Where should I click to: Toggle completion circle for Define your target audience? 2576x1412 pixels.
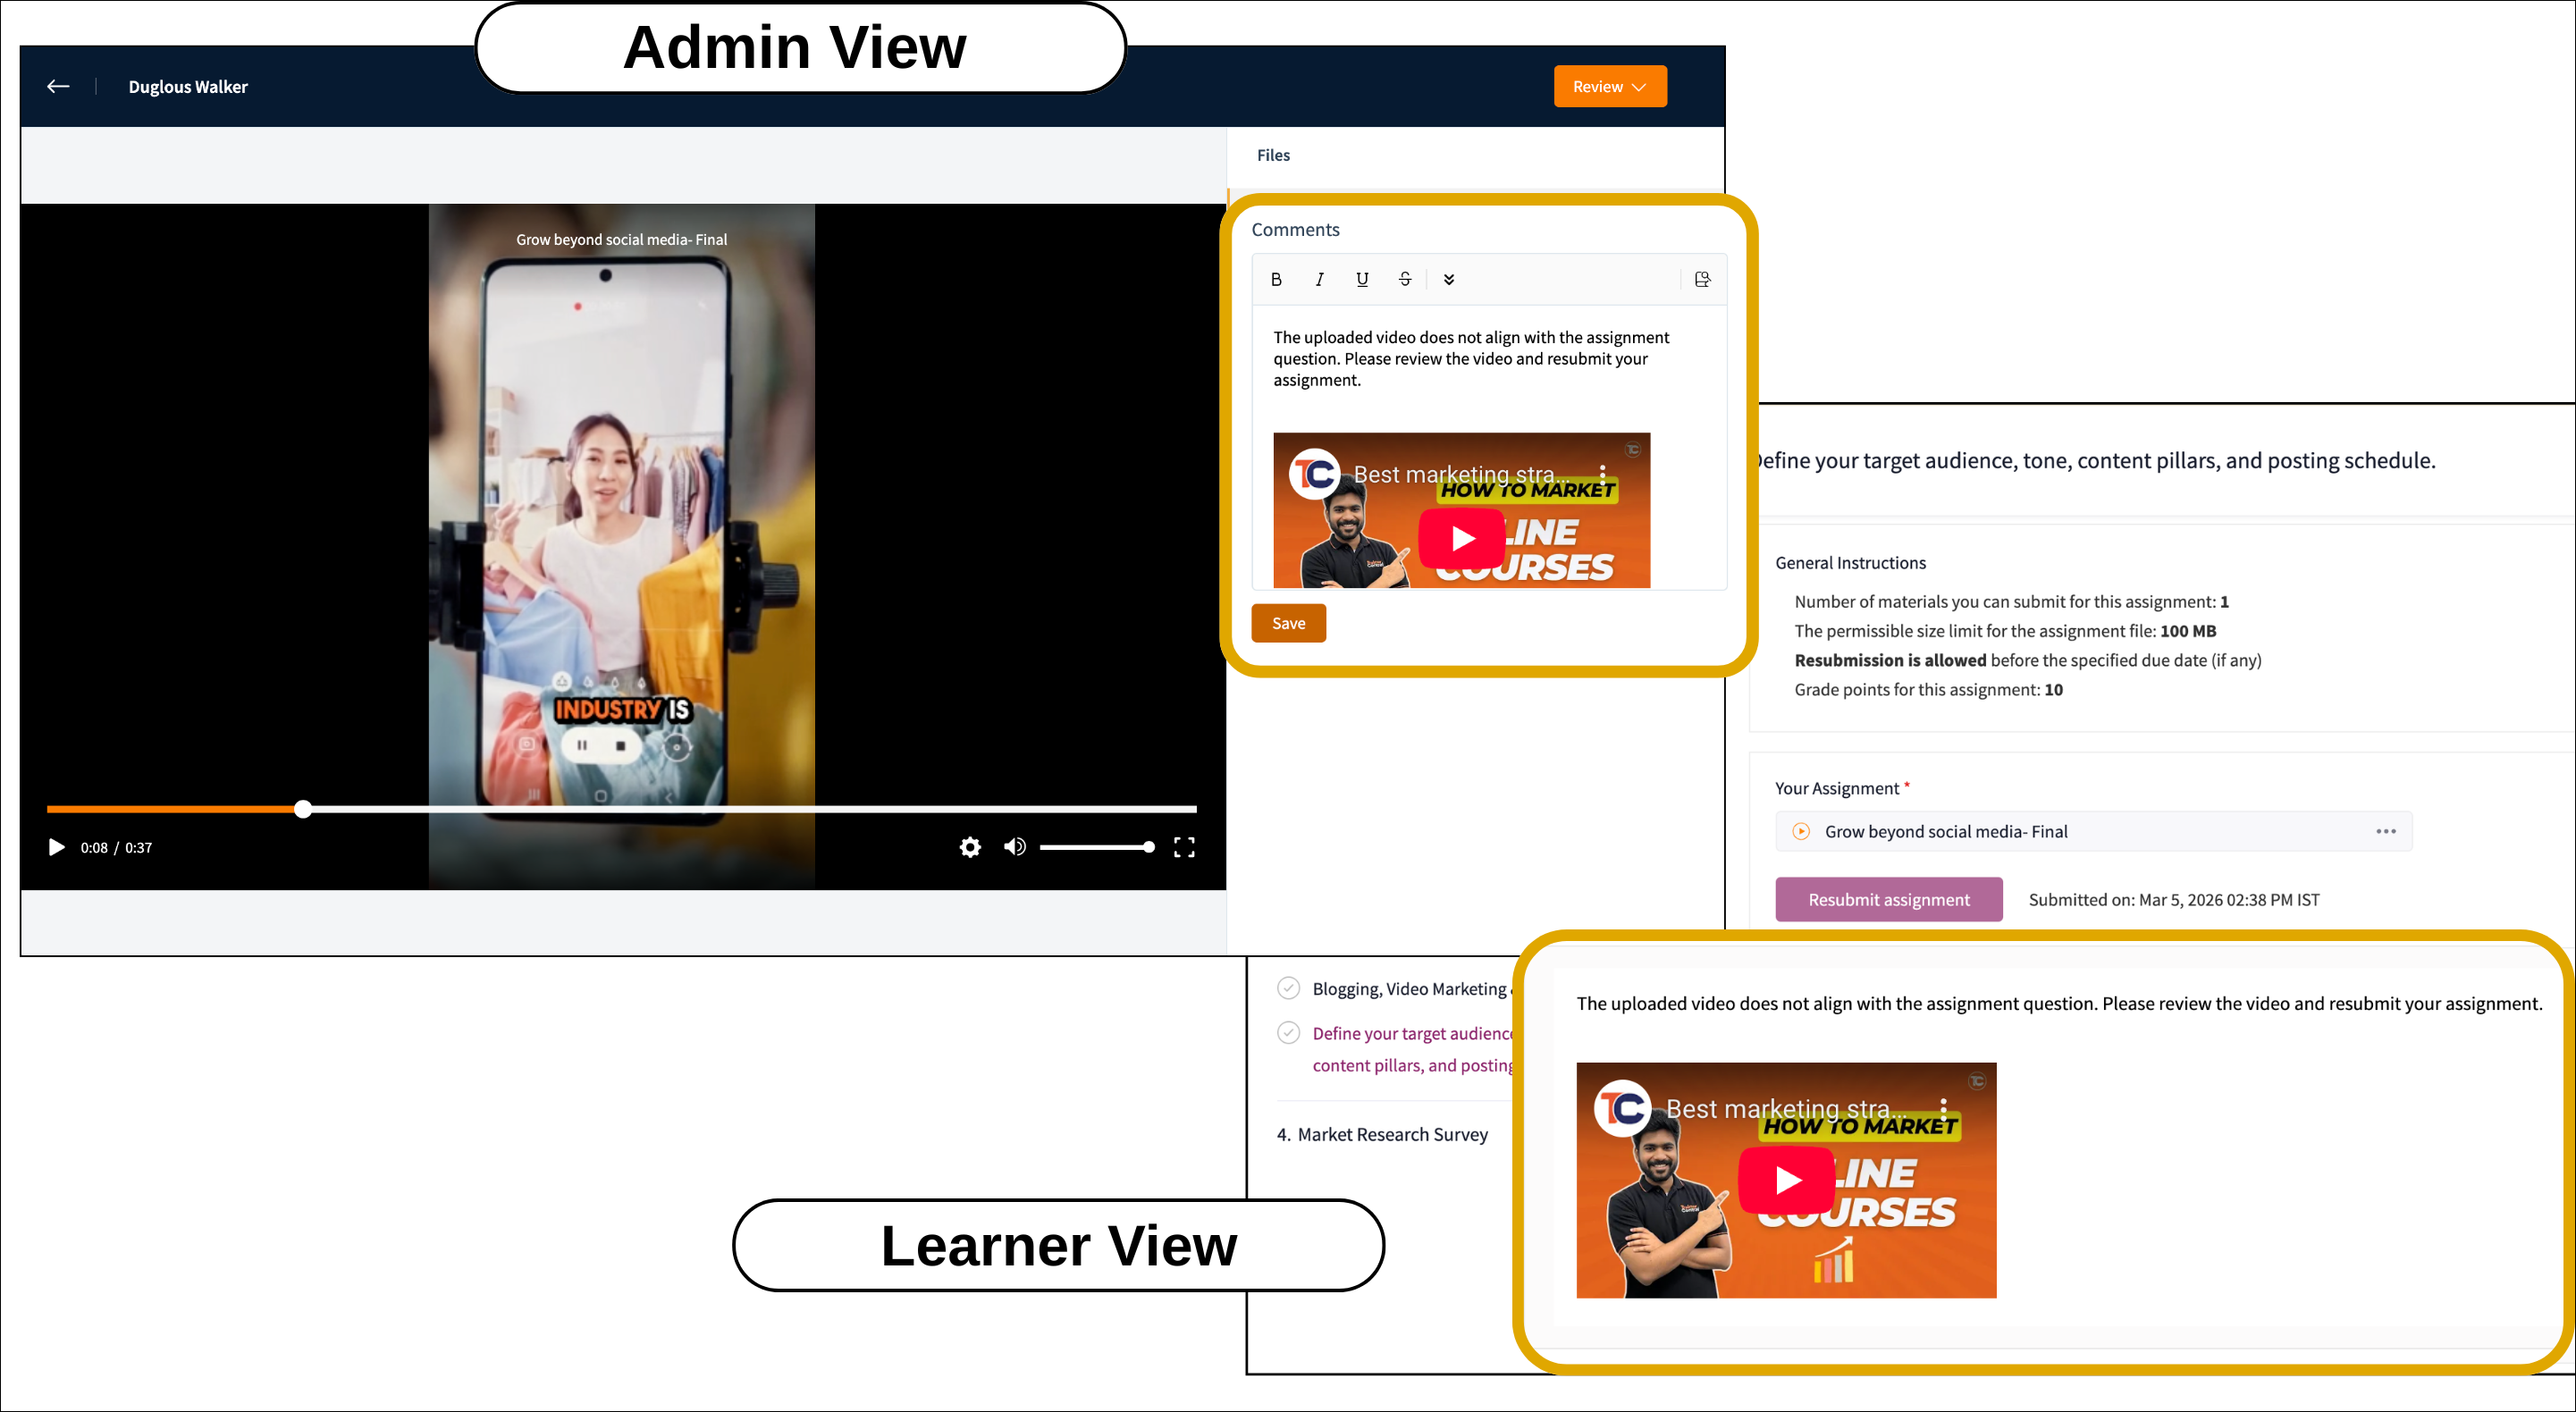(1288, 1032)
